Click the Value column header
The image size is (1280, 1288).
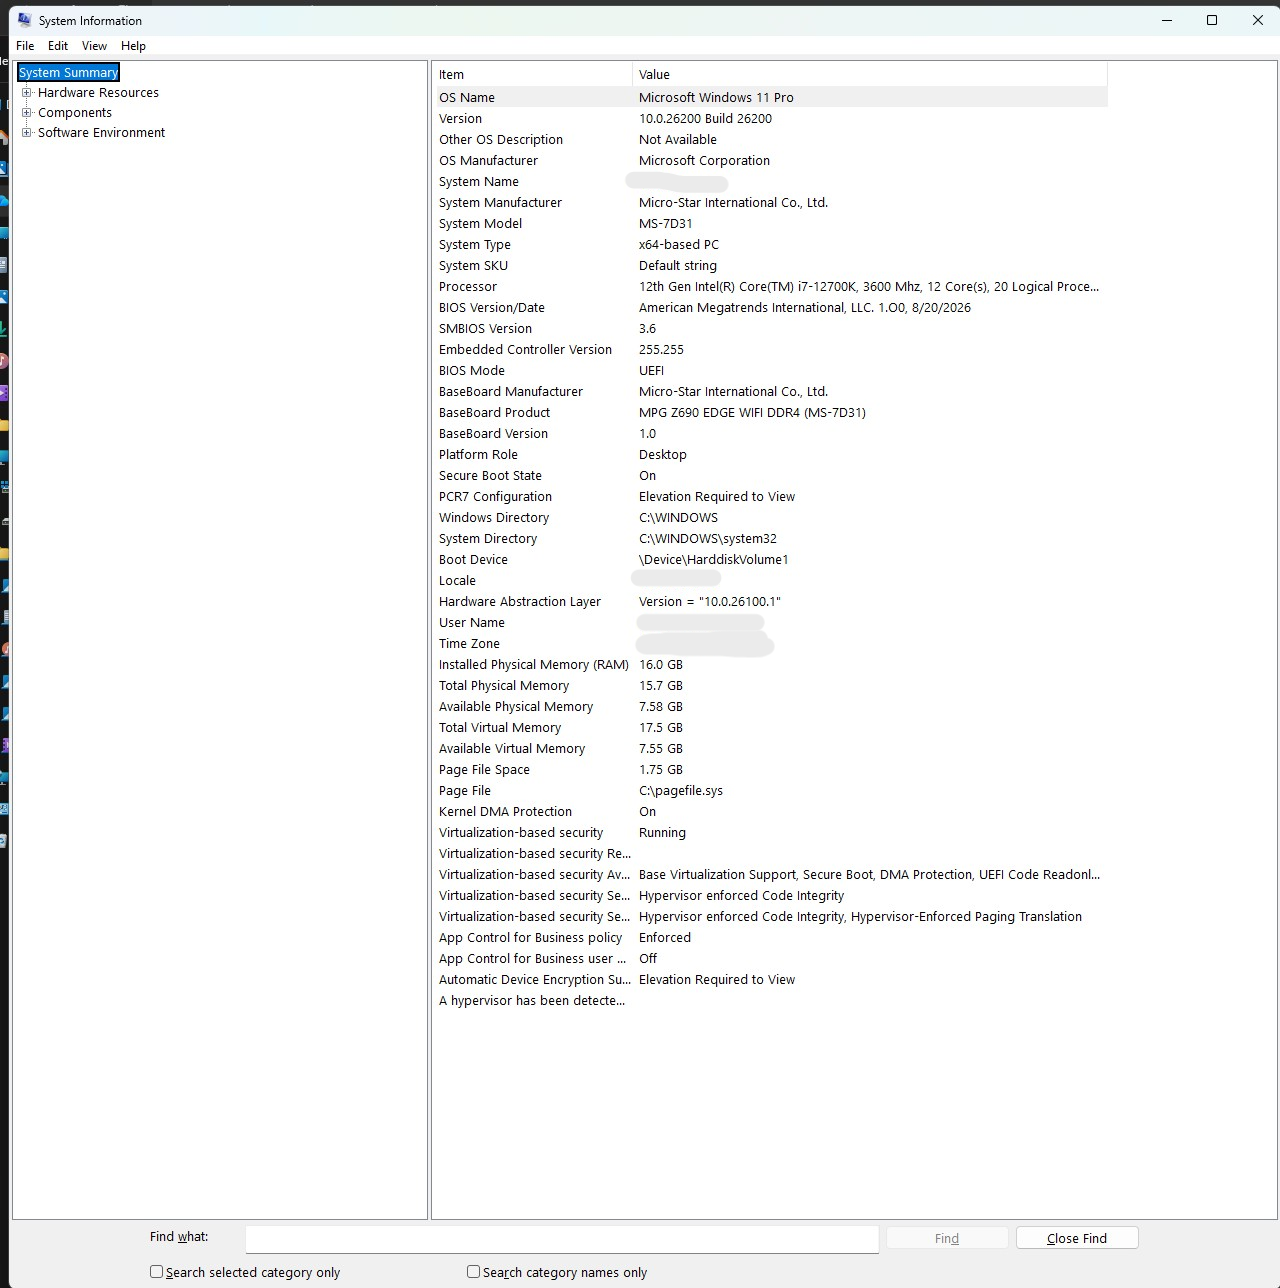(x=870, y=75)
